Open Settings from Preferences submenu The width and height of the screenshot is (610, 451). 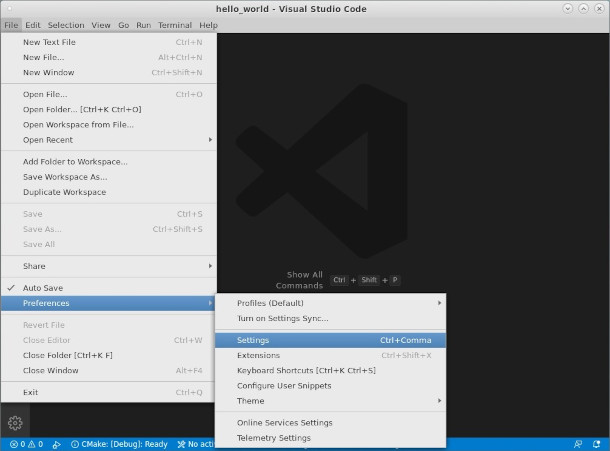(330, 340)
